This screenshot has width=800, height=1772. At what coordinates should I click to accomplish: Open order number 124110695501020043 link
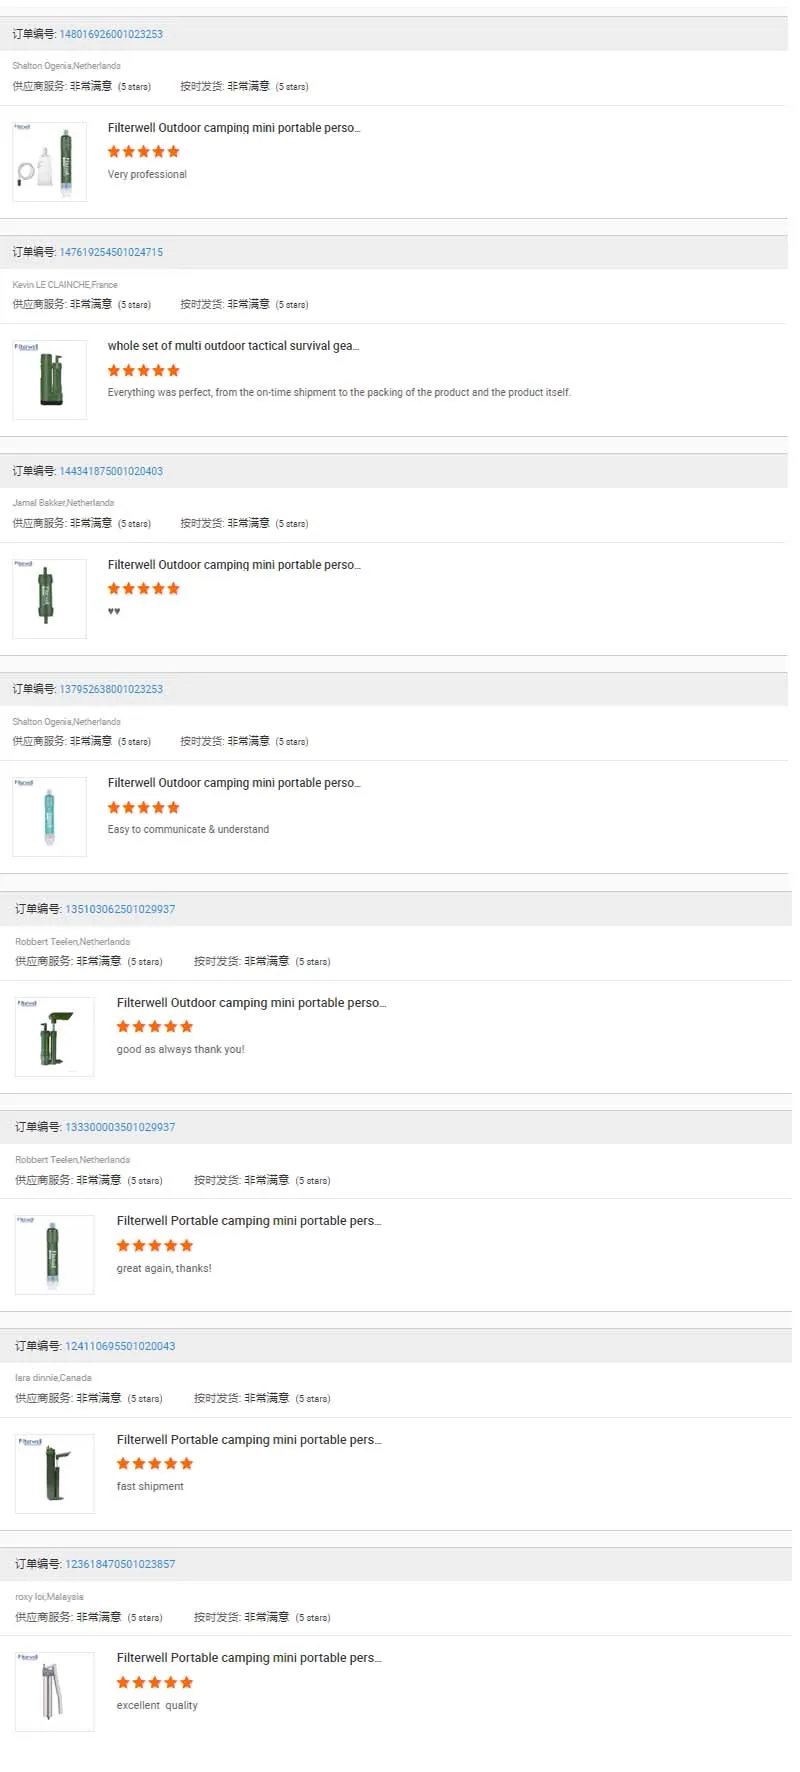[120, 1346]
